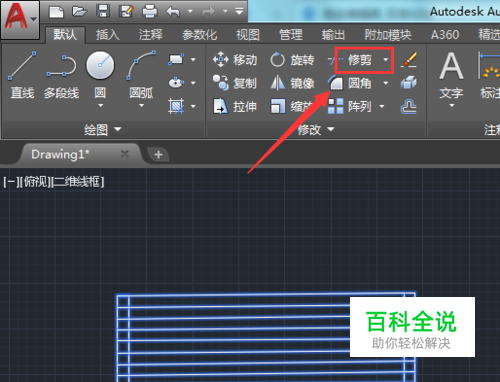
Task: Activate the 复制 copy command
Action: [235, 83]
